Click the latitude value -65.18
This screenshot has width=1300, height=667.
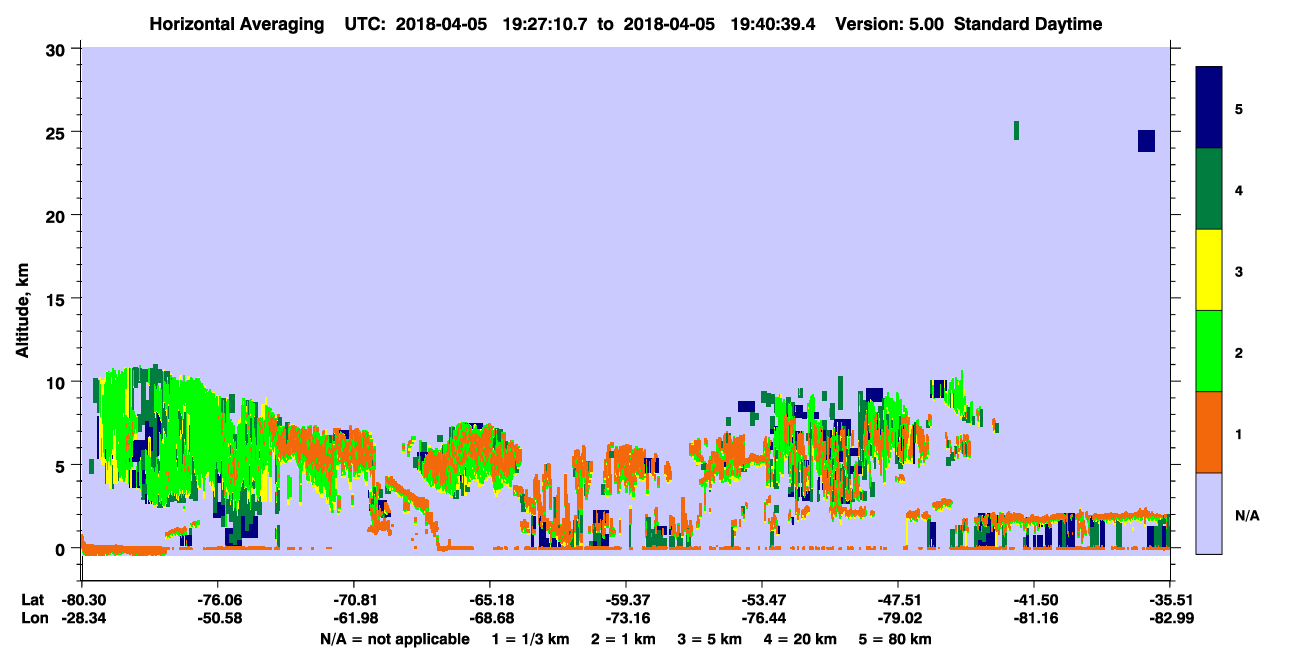(489, 601)
